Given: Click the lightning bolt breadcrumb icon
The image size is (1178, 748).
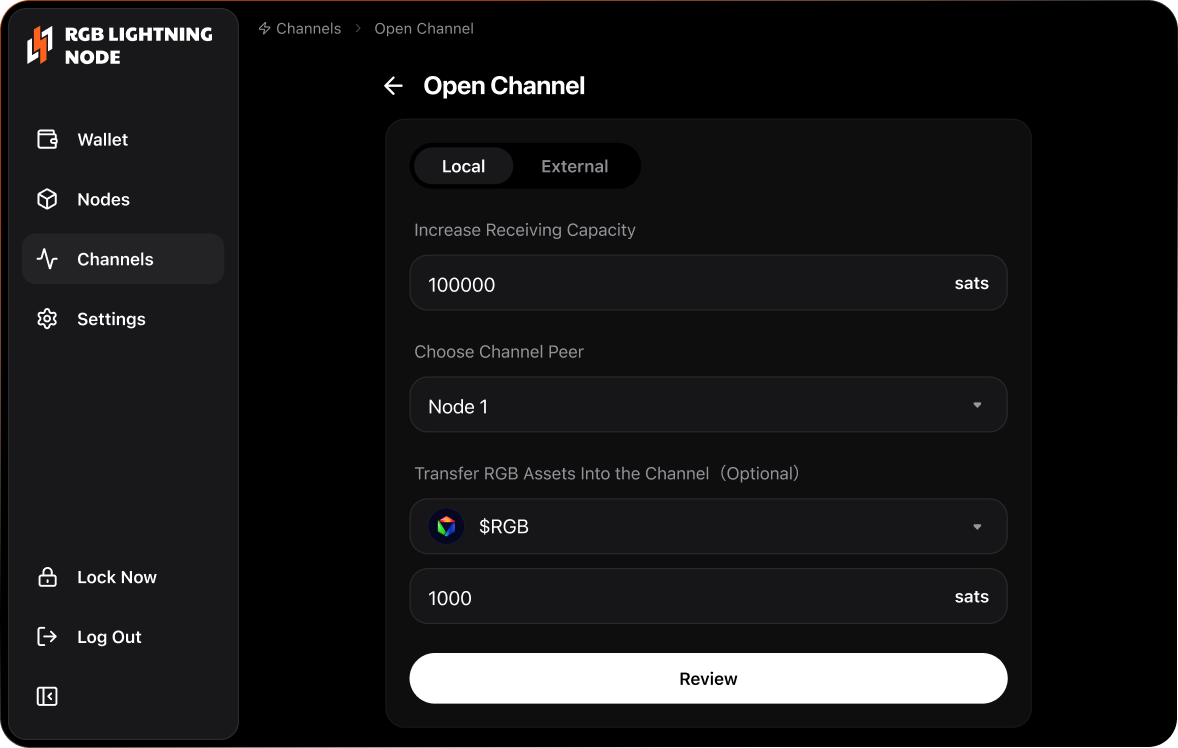Looking at the screenshot, I should point(264,29).
